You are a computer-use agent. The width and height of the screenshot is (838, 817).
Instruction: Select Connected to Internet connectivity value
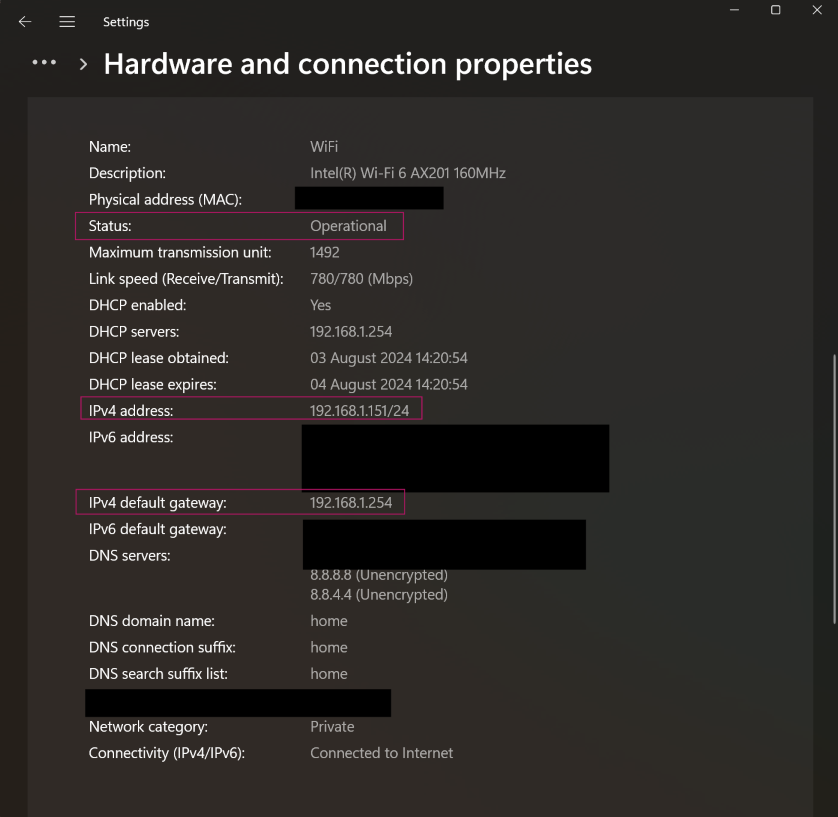pyautogui.click(x=382, y=753)
